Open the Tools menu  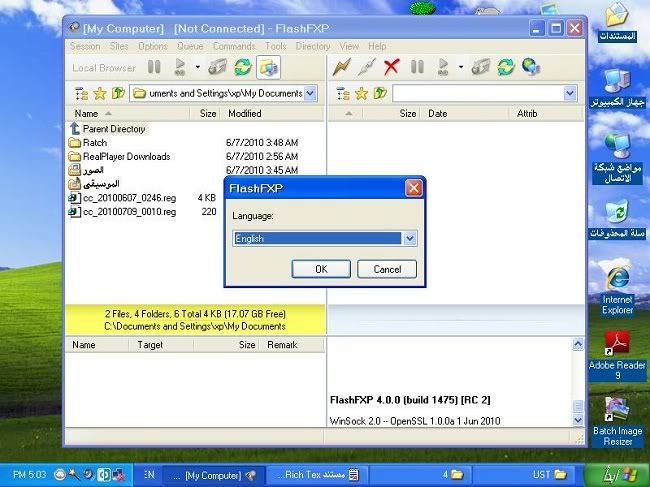coord(276,46)
